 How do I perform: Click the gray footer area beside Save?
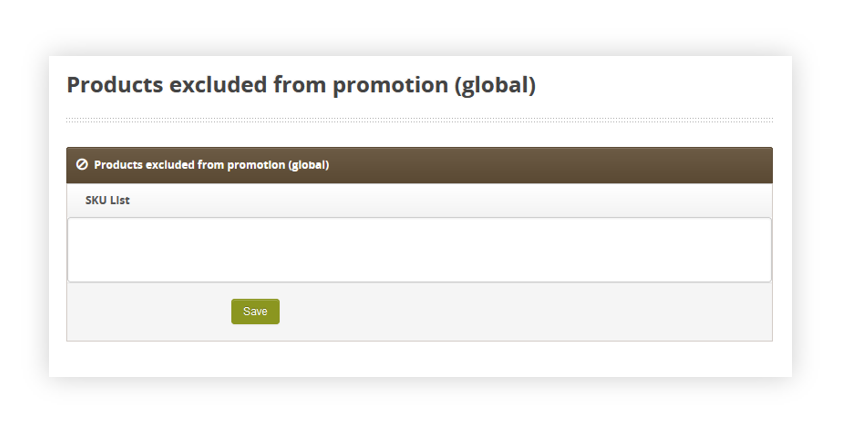[x=525, y=312]
